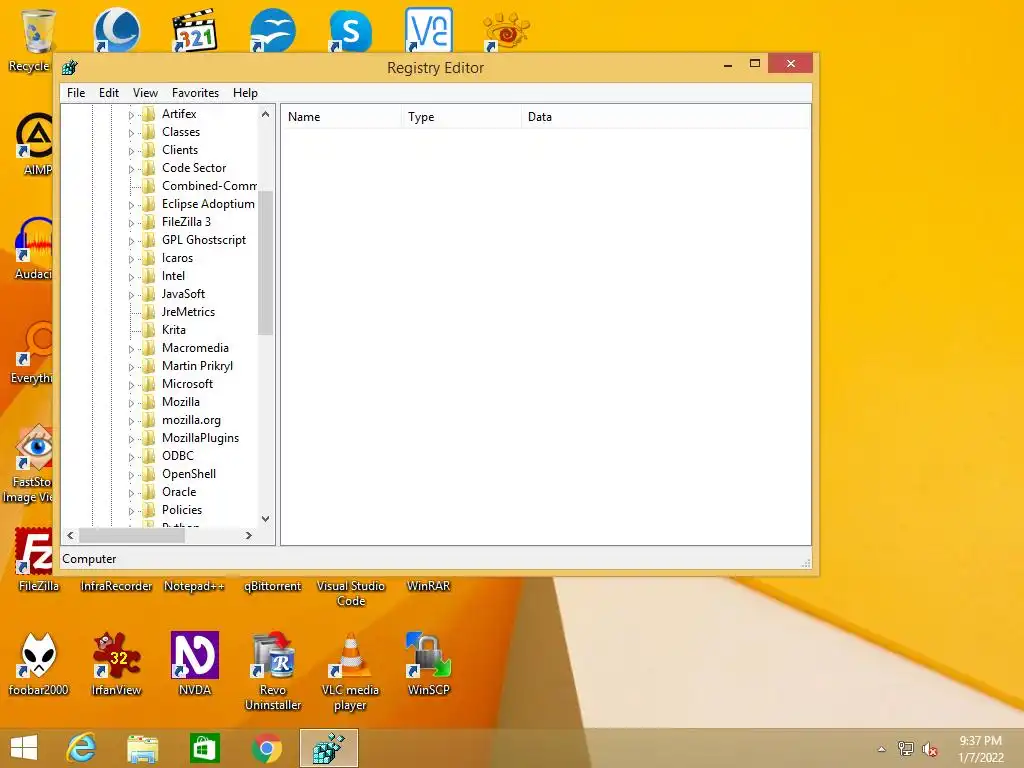Select the Icaros folder icon
This screenshot has height=768, width=1024.
point(149,258)
